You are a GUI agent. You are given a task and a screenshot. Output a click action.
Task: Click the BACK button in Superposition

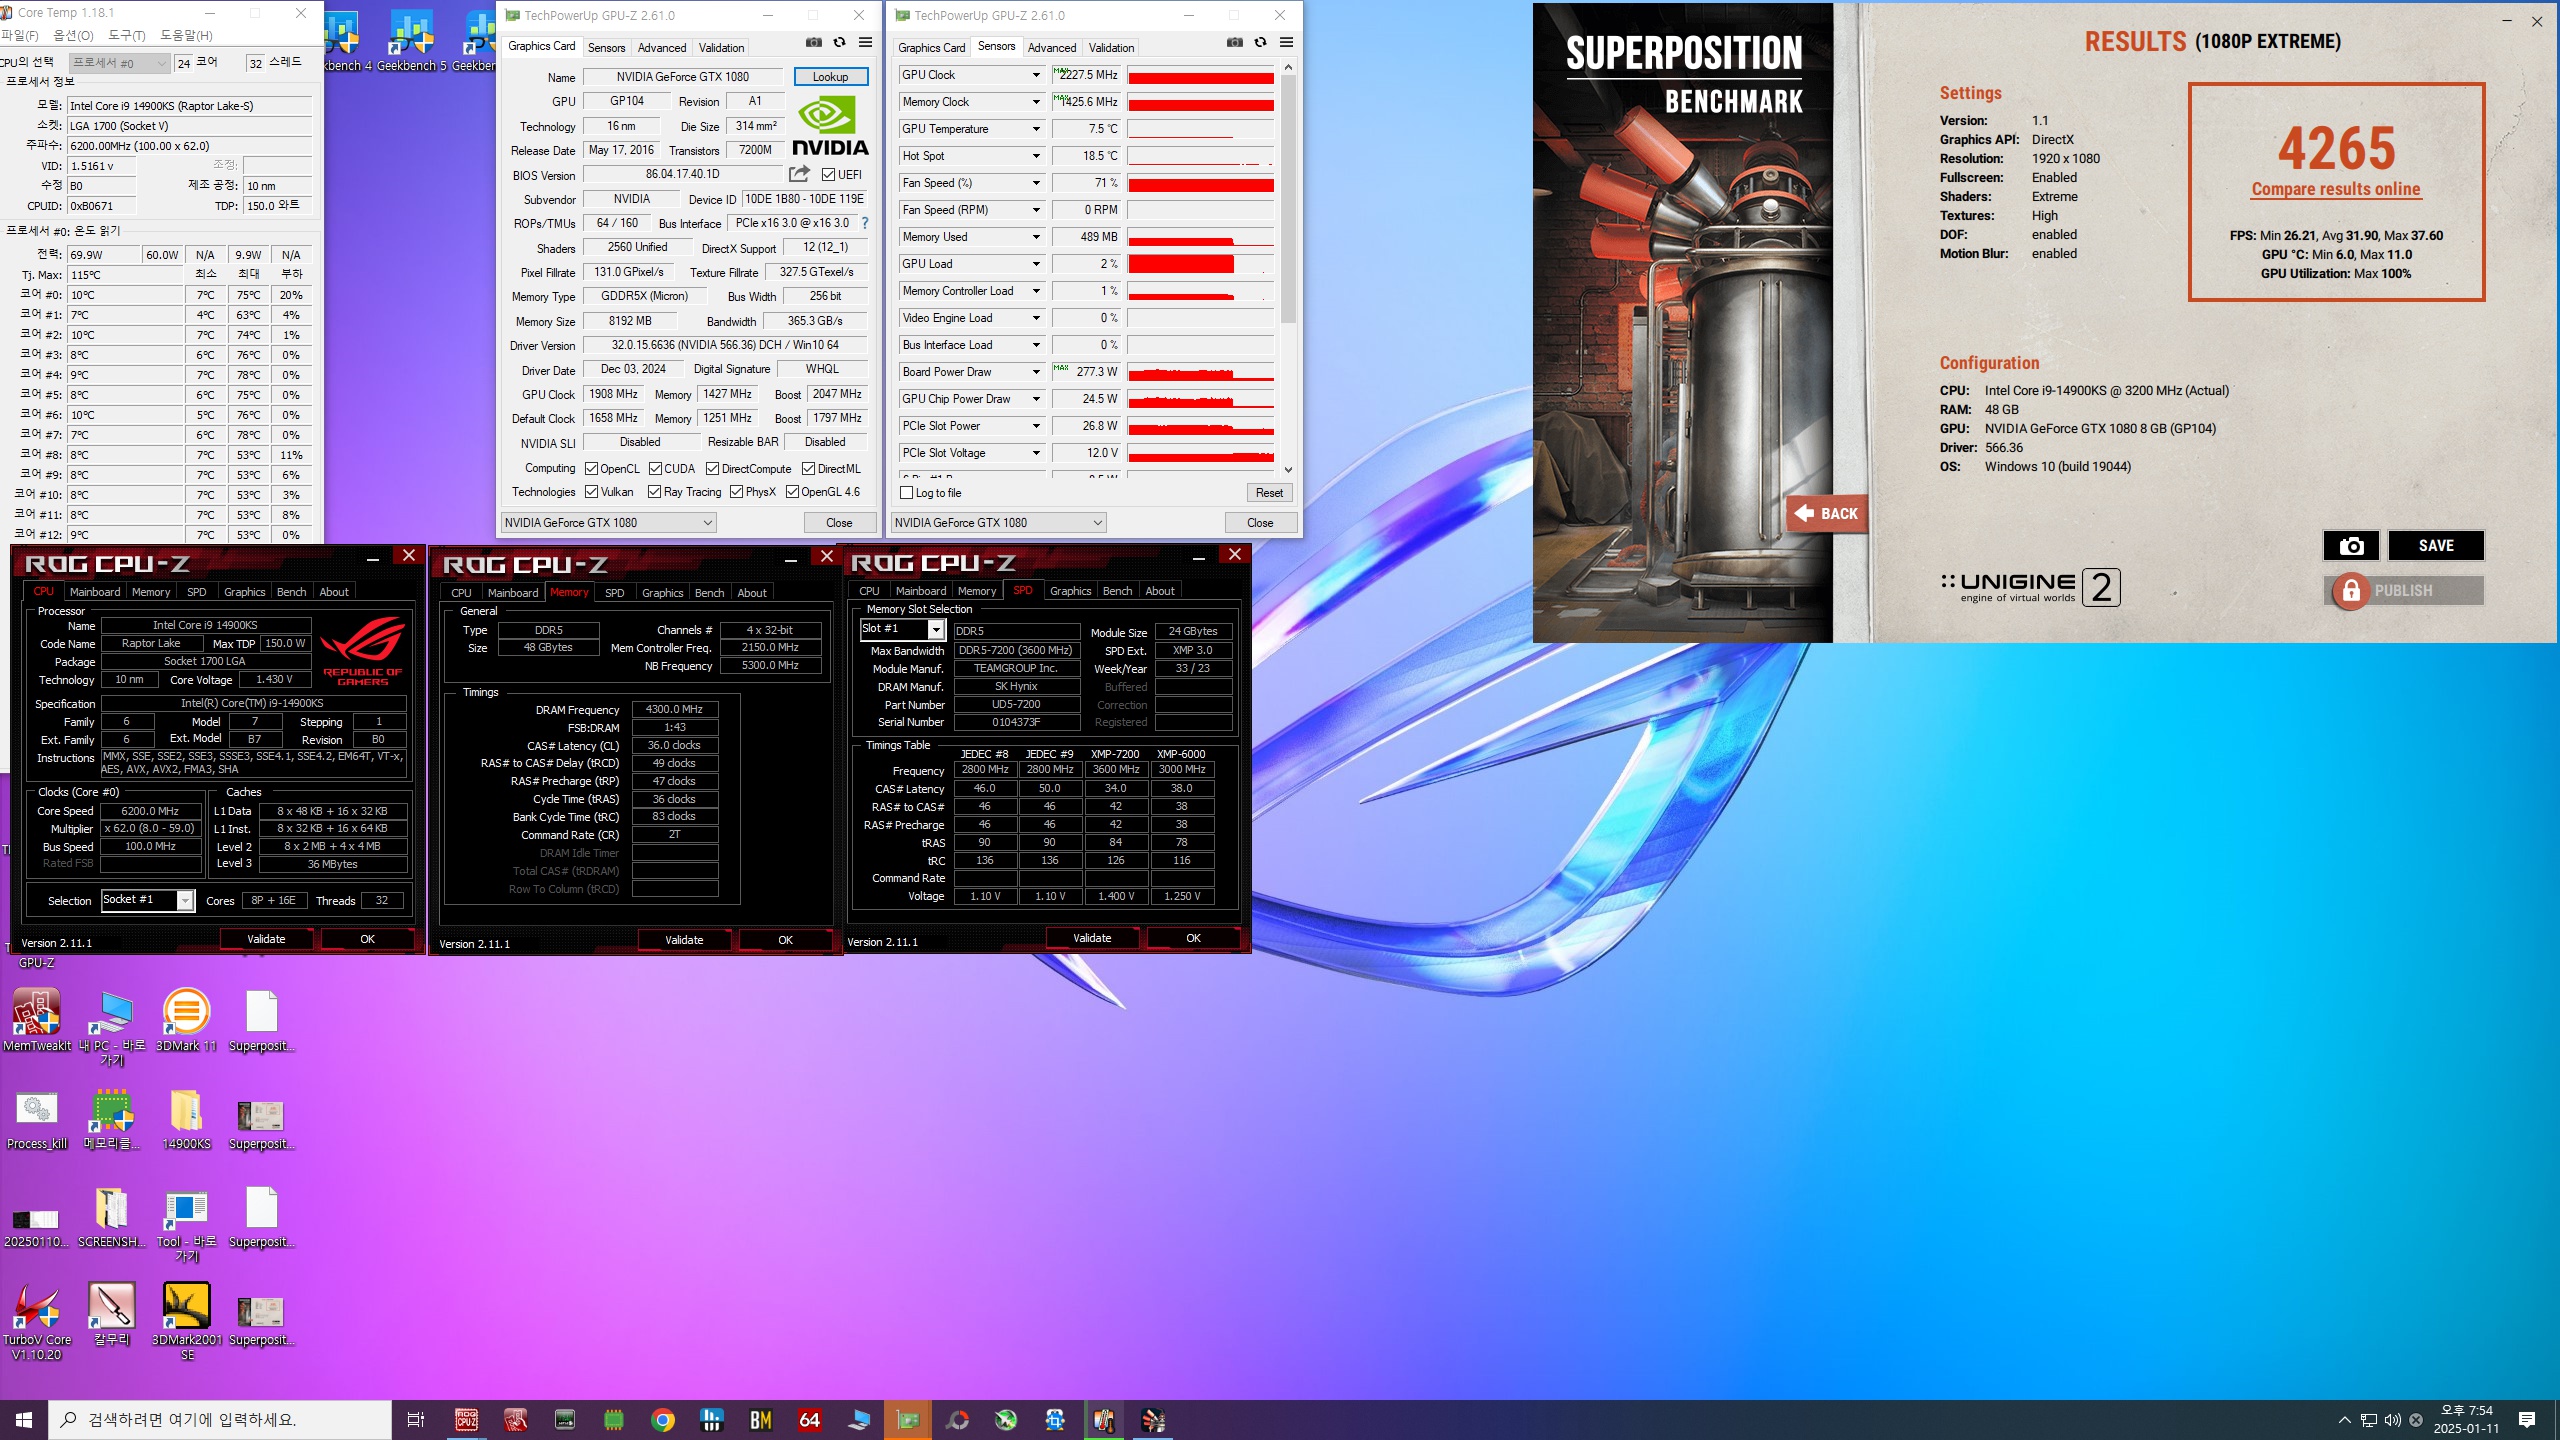click(1827, 513)
